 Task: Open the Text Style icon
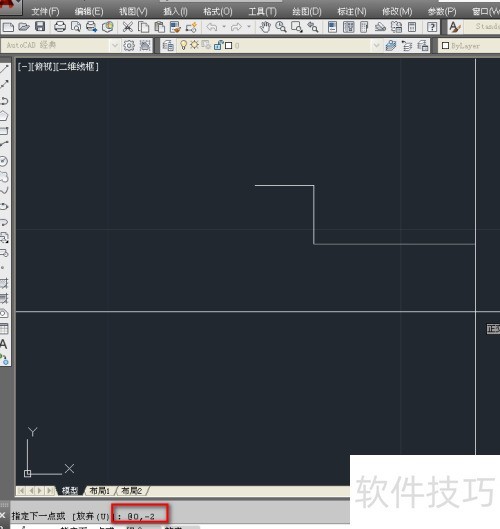click(x=455, y=27)
